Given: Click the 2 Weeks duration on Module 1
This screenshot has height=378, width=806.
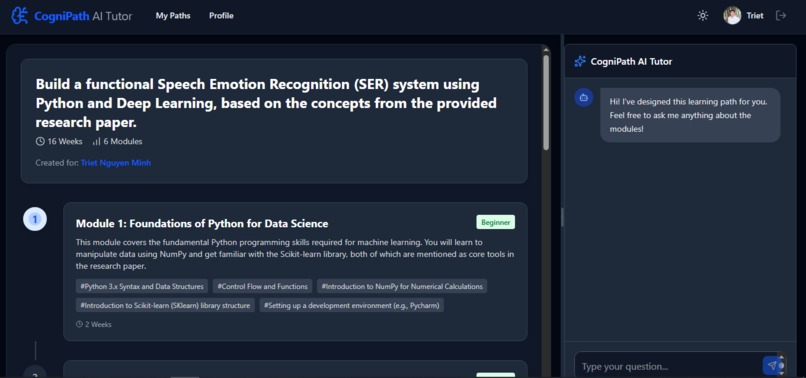Looking at the screenshot, I should click(98, 325).
